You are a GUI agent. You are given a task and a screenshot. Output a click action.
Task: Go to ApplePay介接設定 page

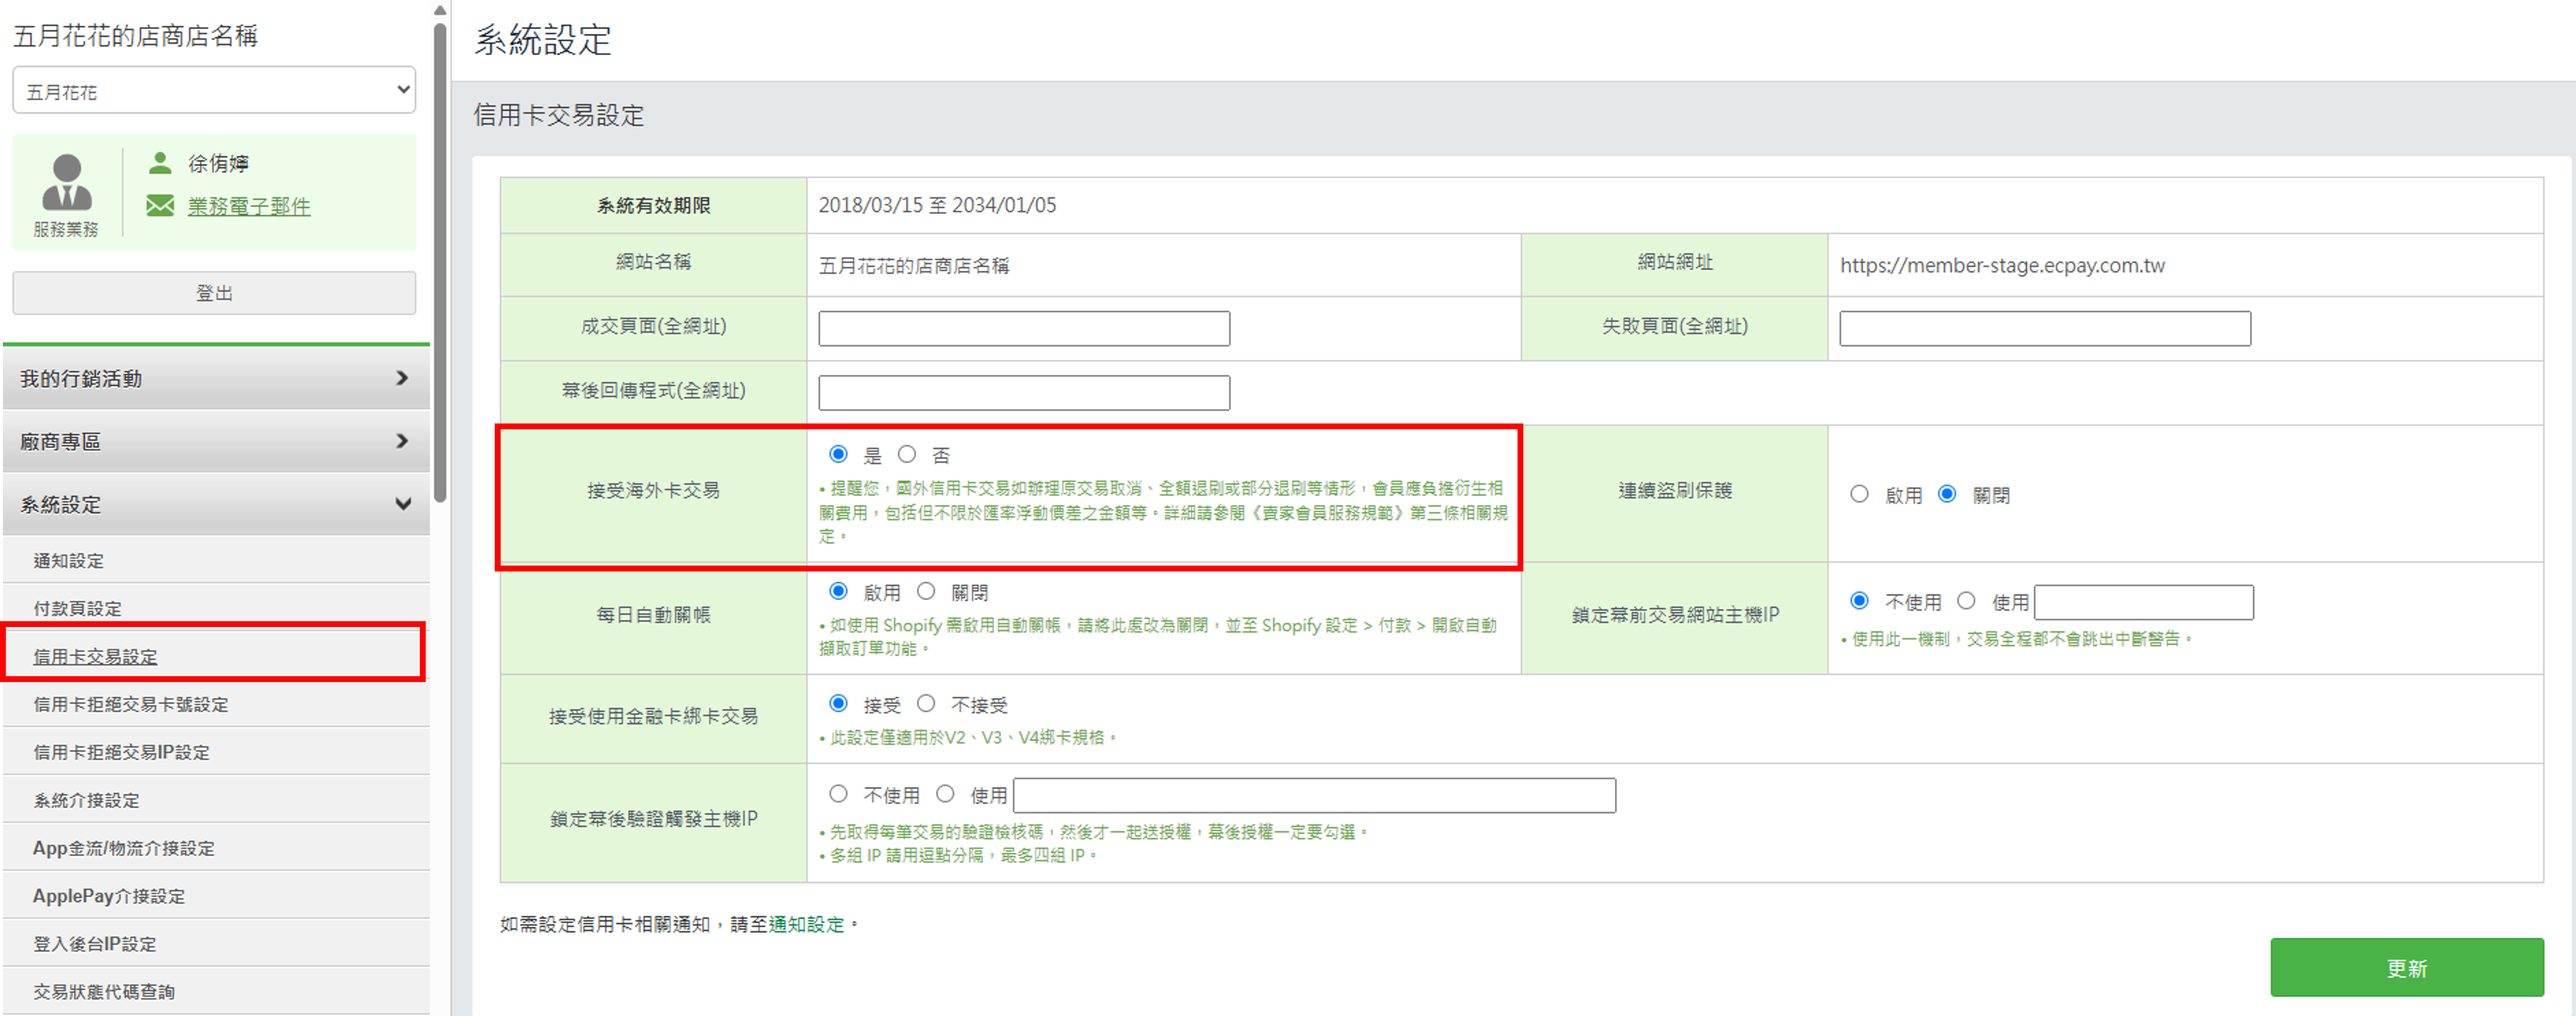109,896
